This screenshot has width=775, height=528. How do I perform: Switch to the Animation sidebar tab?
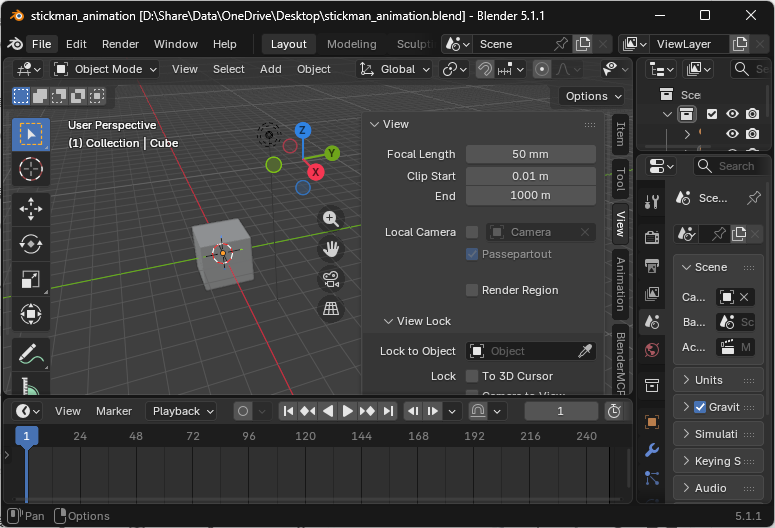tap(621, 284)
